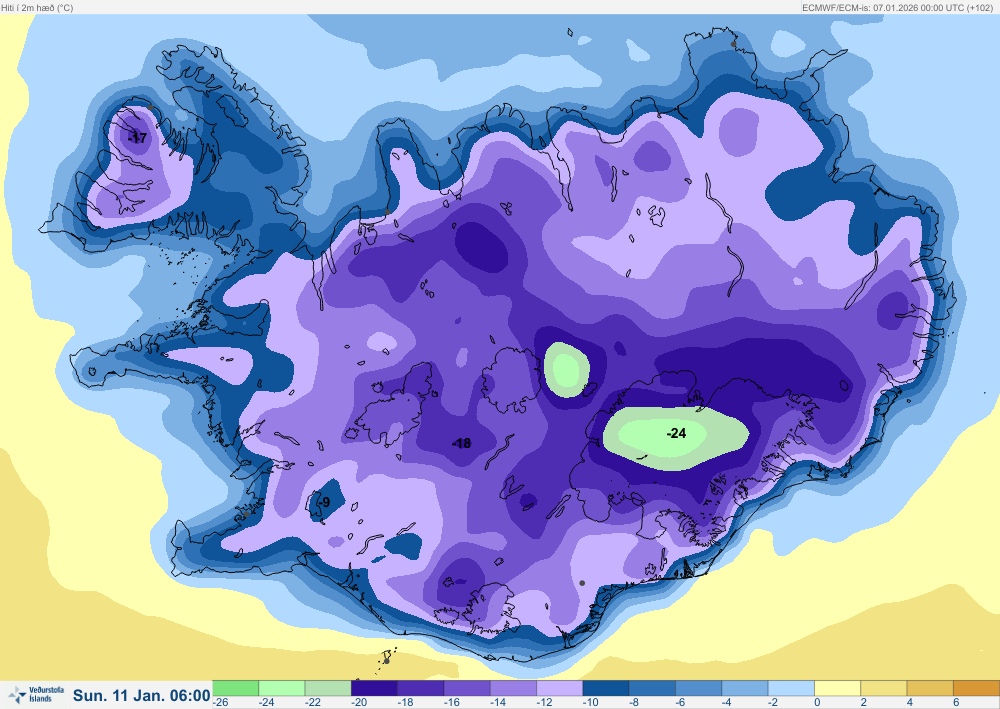Select the legend swatch between -18 and -16
This screenshot has height=709, width=1000.
(x=420, y=688)
